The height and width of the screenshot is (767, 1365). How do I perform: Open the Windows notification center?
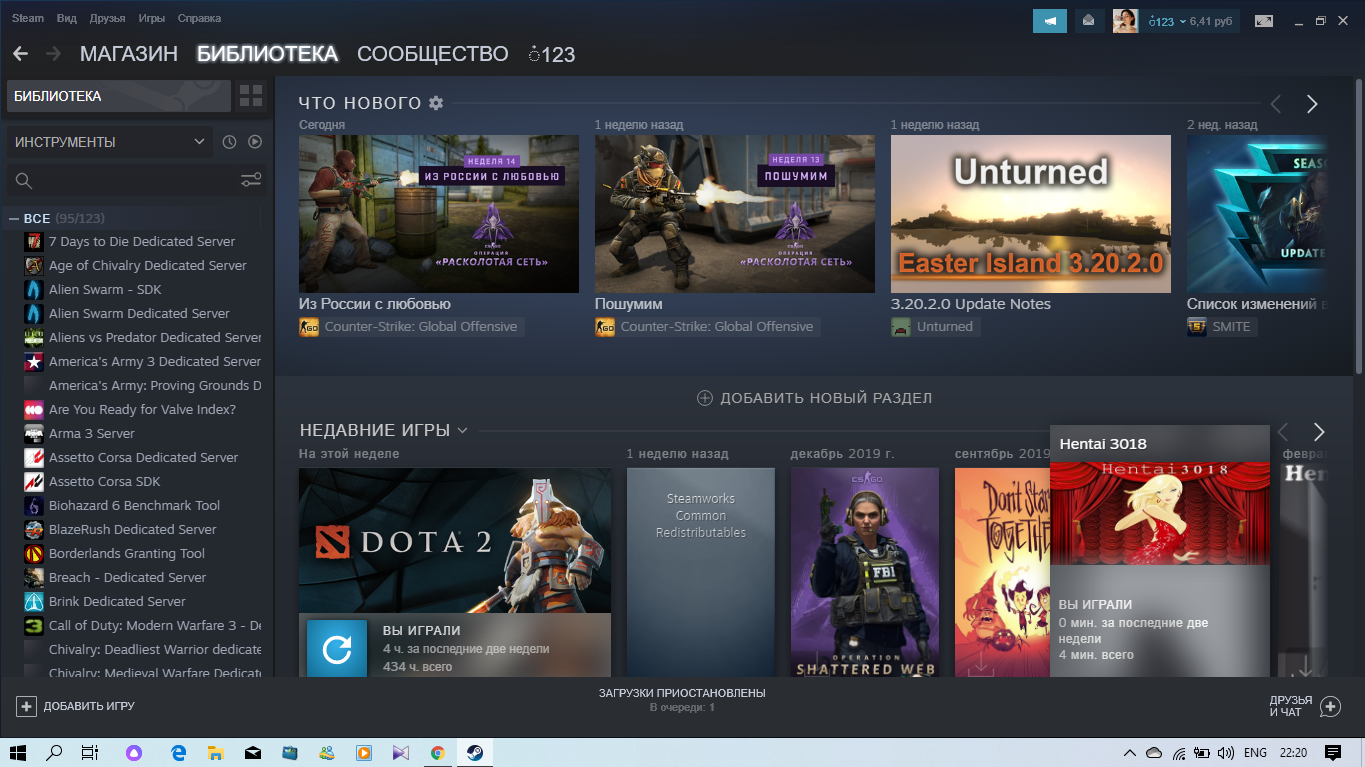pos(1332,753)
